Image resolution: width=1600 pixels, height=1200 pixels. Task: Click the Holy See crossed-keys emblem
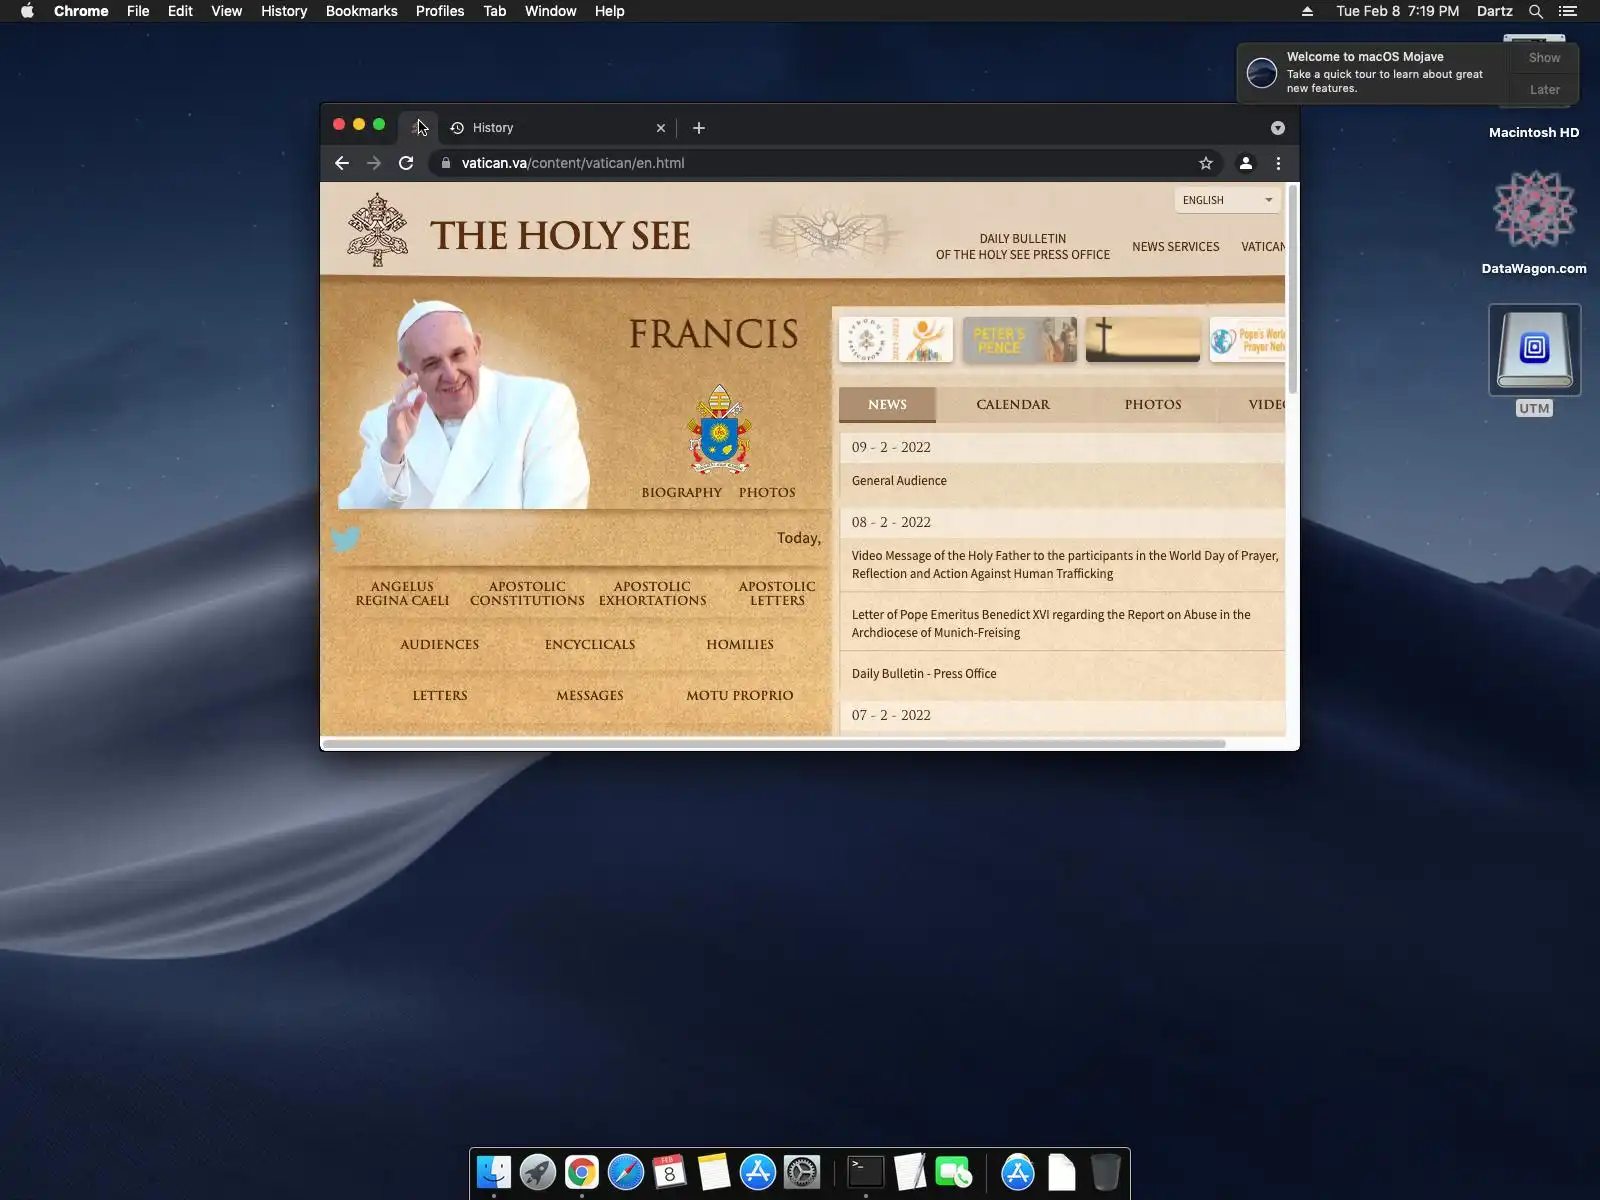[x=377, y=230]
